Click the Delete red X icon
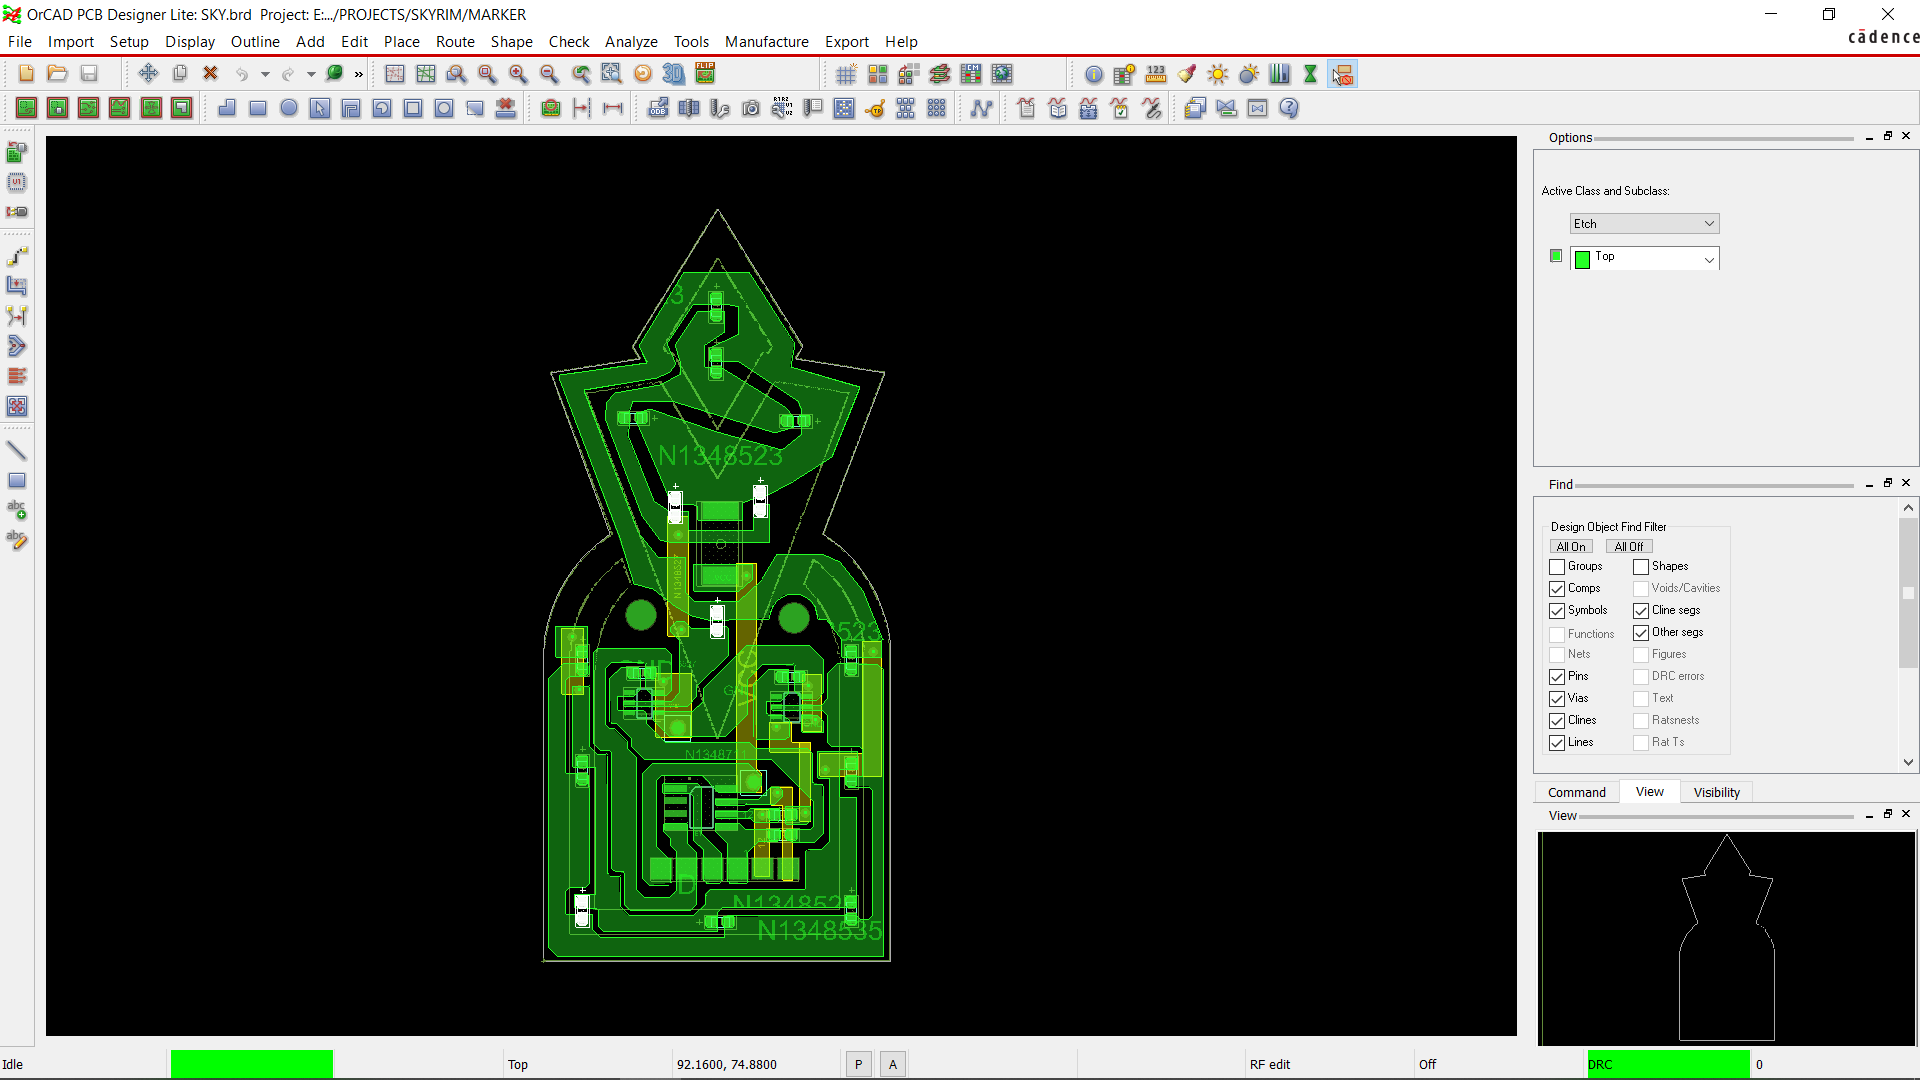The height and width of the screenshot is (1080, 1920). coord(210,74)
